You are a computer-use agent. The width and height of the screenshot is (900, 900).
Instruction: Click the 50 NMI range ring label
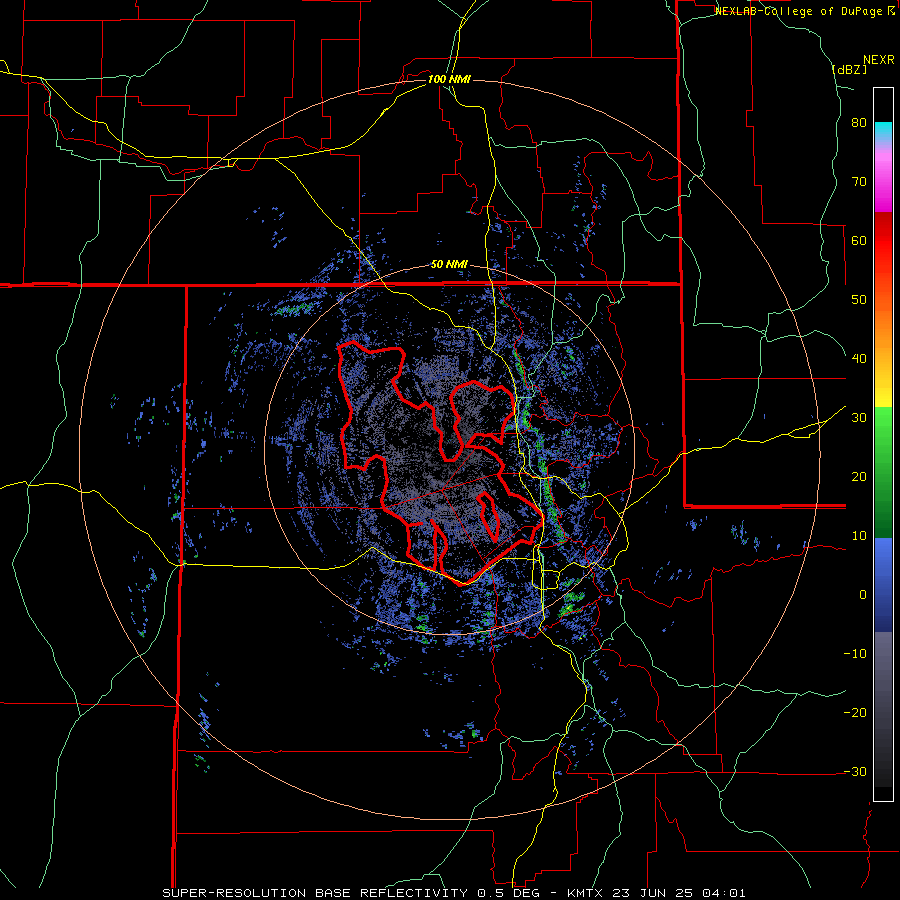click(x=449, y=265)
